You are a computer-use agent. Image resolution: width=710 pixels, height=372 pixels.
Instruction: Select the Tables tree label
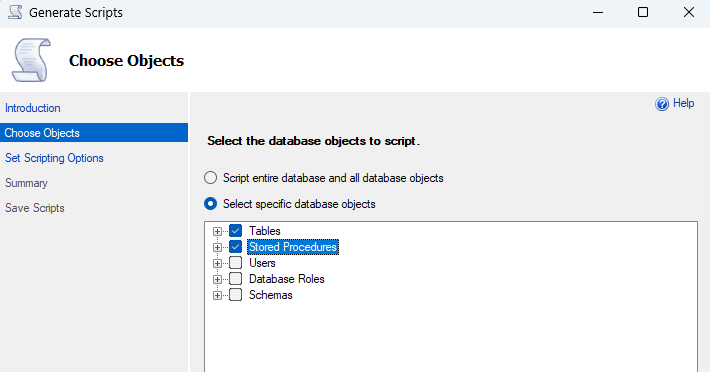click(265, 231)
